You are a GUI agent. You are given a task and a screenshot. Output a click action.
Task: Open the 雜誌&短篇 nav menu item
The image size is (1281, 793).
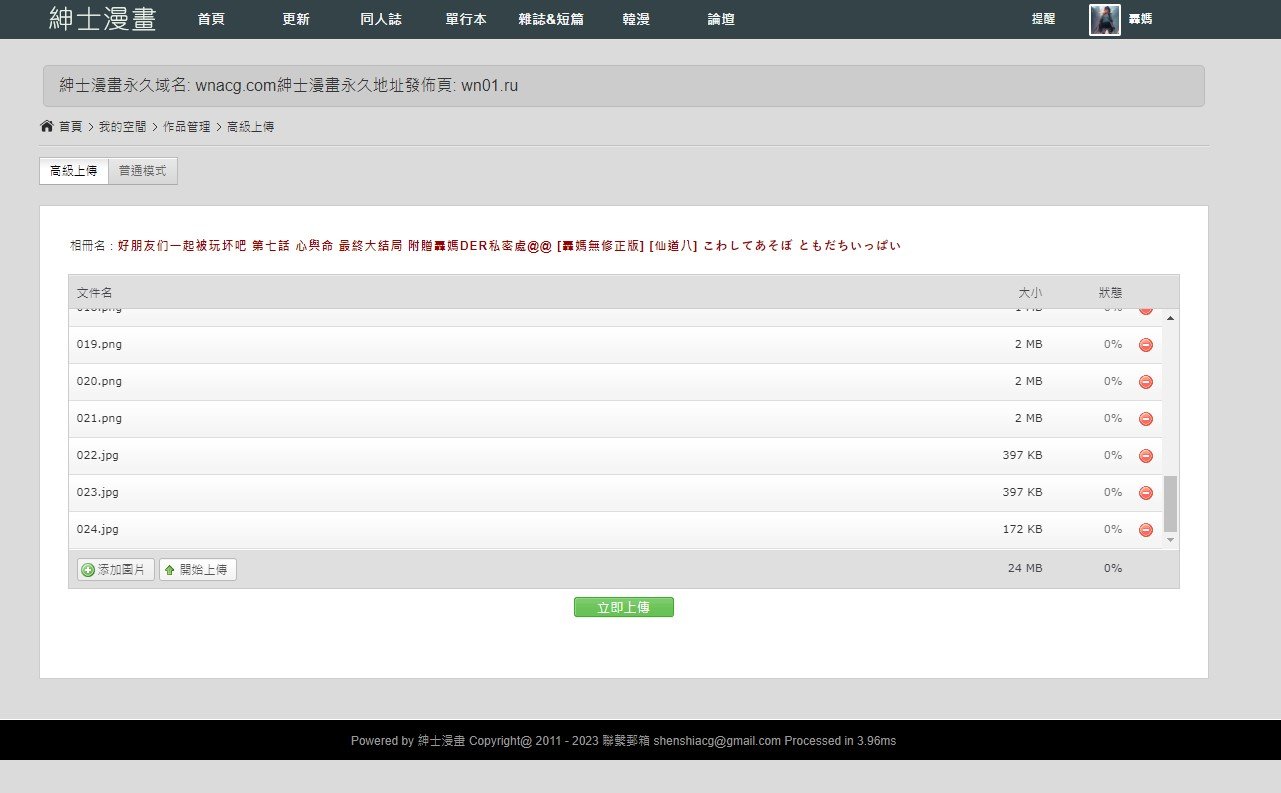(551, 19)
